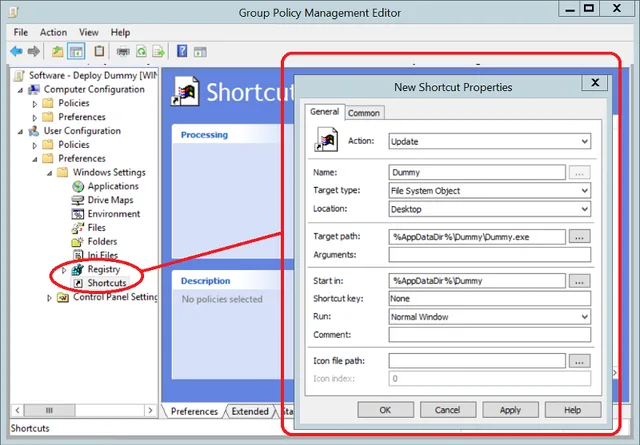The image size is (640, 445).
Task: Expand Policies under User Configuration
Action: tap(35, 146)
